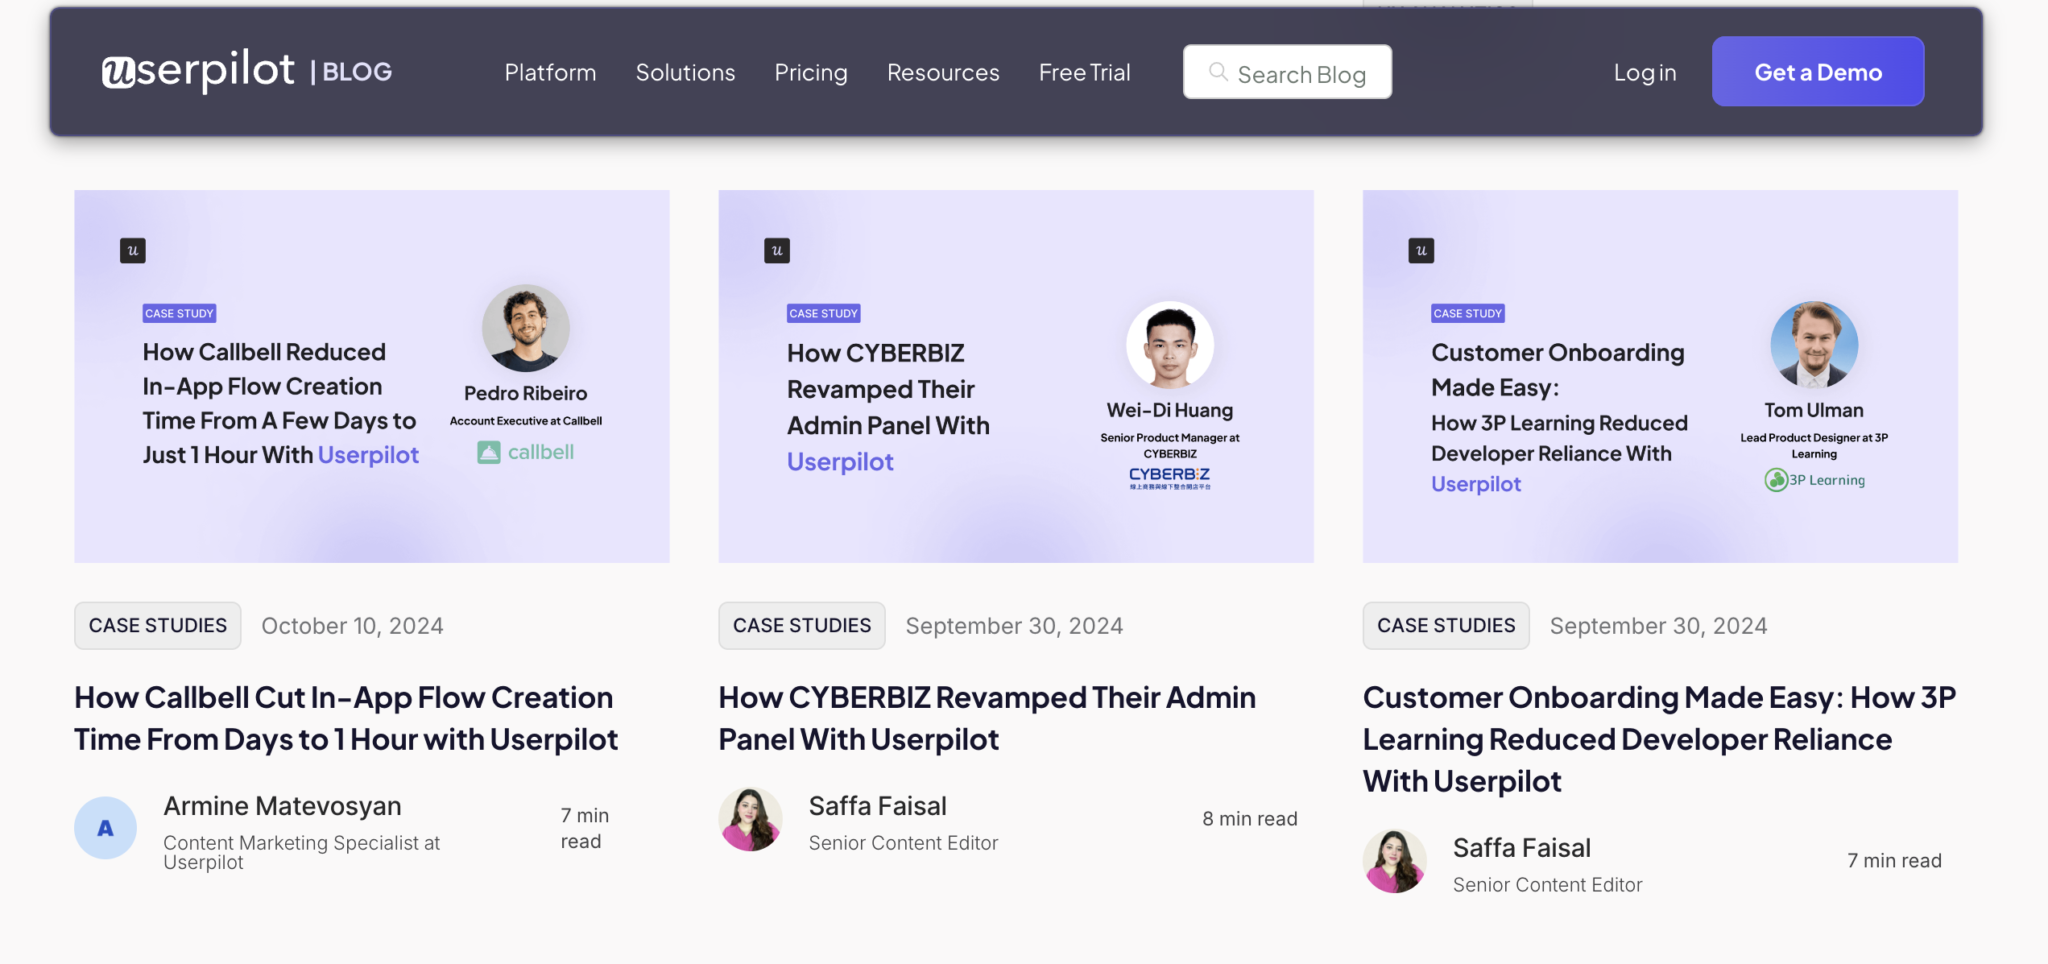Screen dimensions: 2048x964
Task: Go to the Pricing page
Action: (x=810, y=73)
